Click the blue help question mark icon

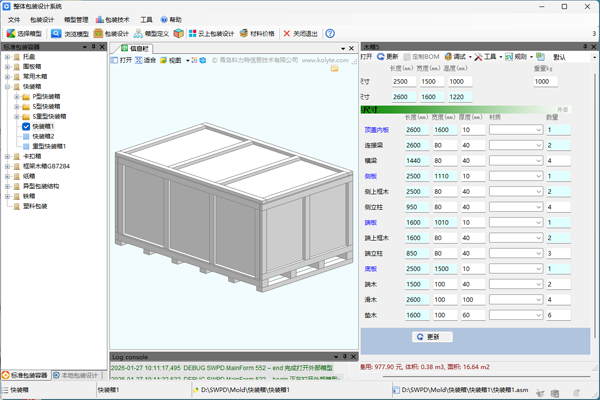pos(330,33)
